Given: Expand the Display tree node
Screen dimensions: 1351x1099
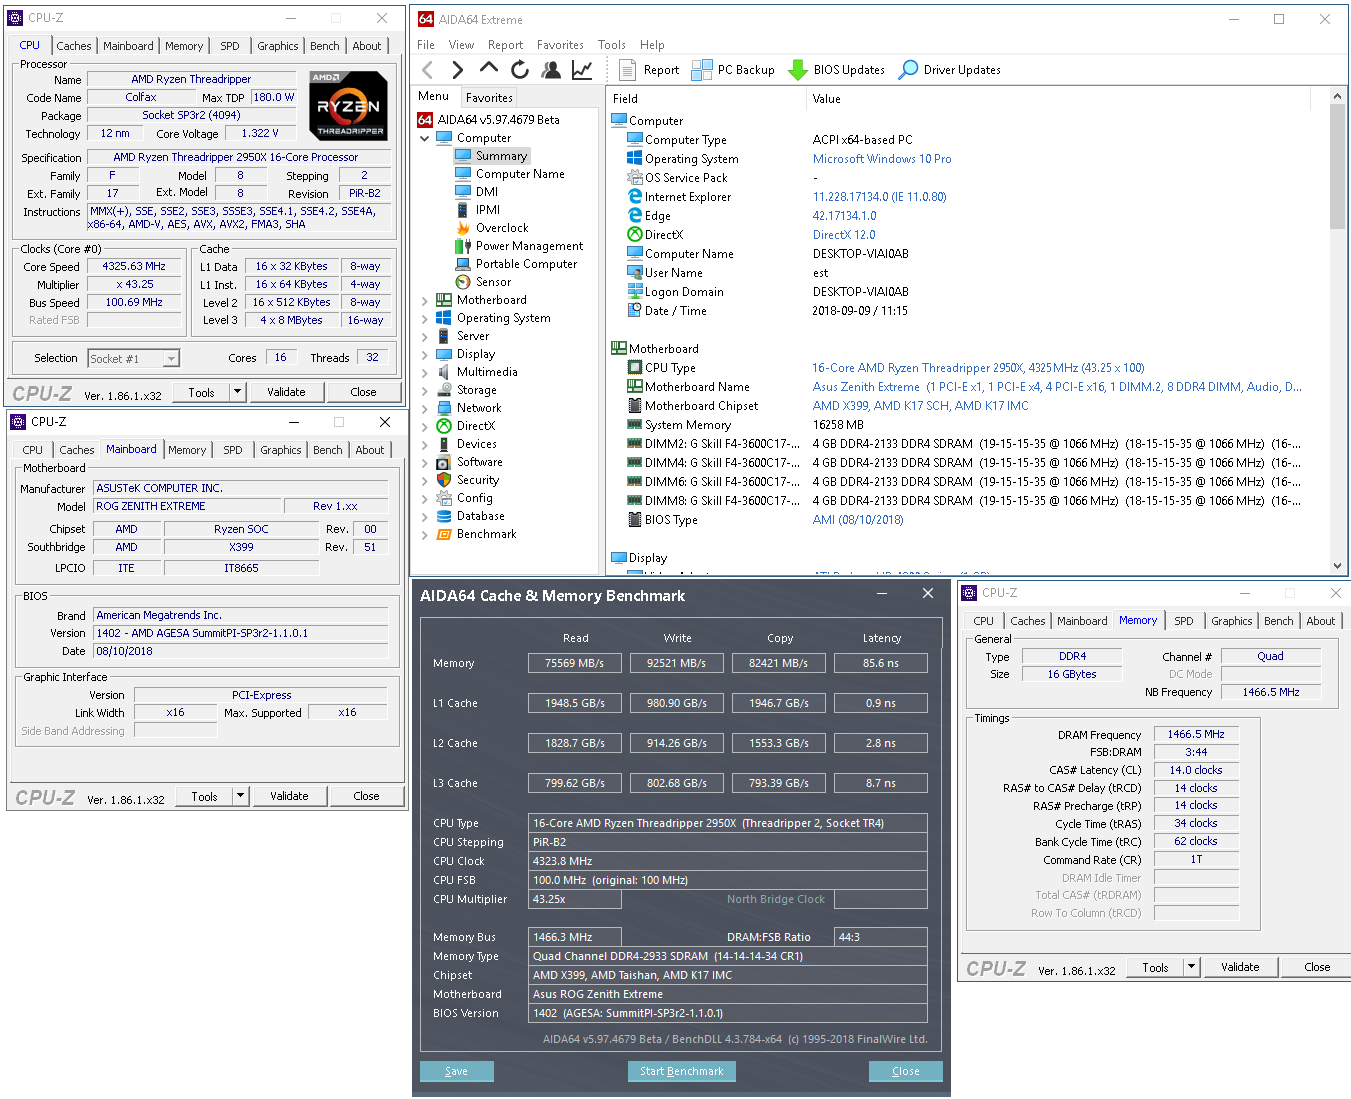Looking at the screenshot, I should [x=425, y=354].
